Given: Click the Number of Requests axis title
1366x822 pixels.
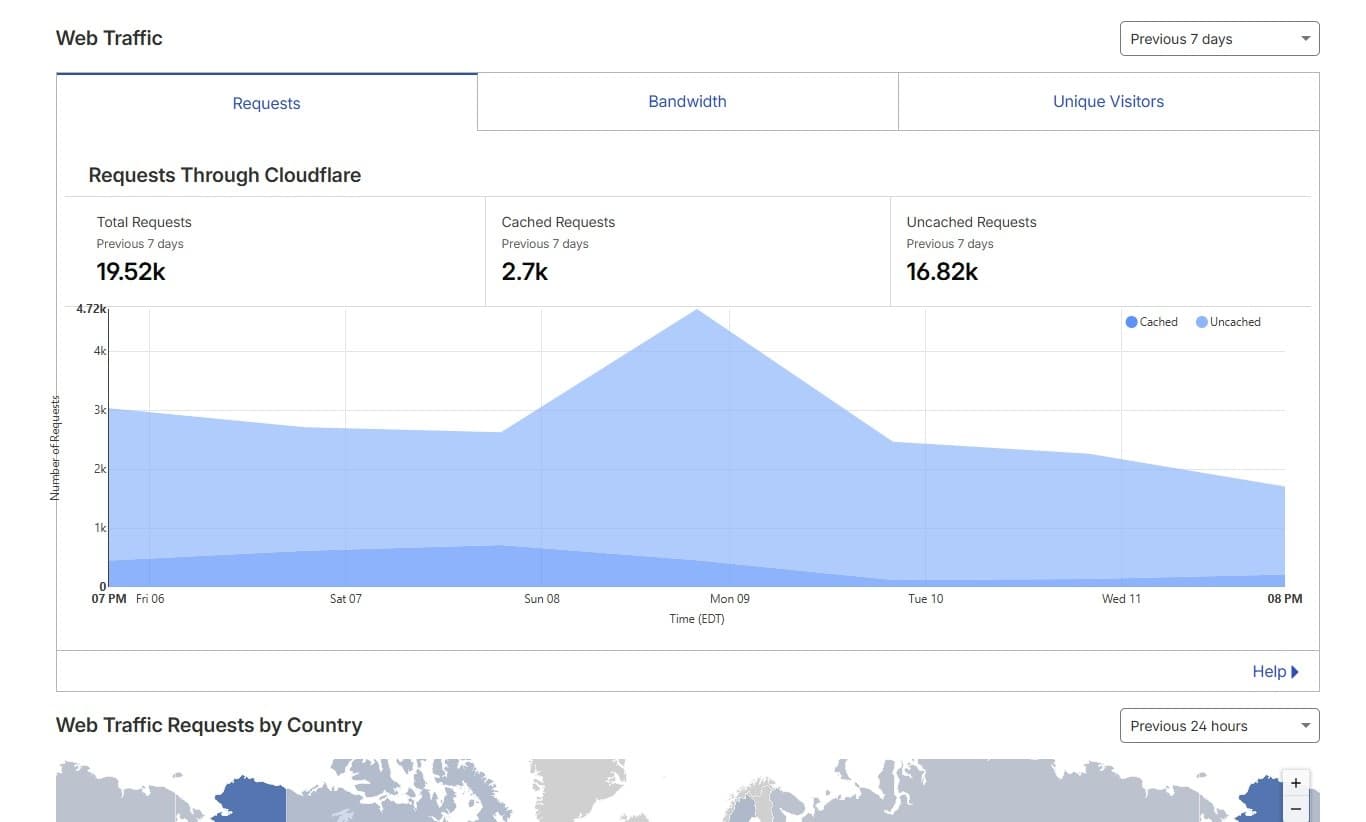Looking at the screenshot, I should point(56,448).
